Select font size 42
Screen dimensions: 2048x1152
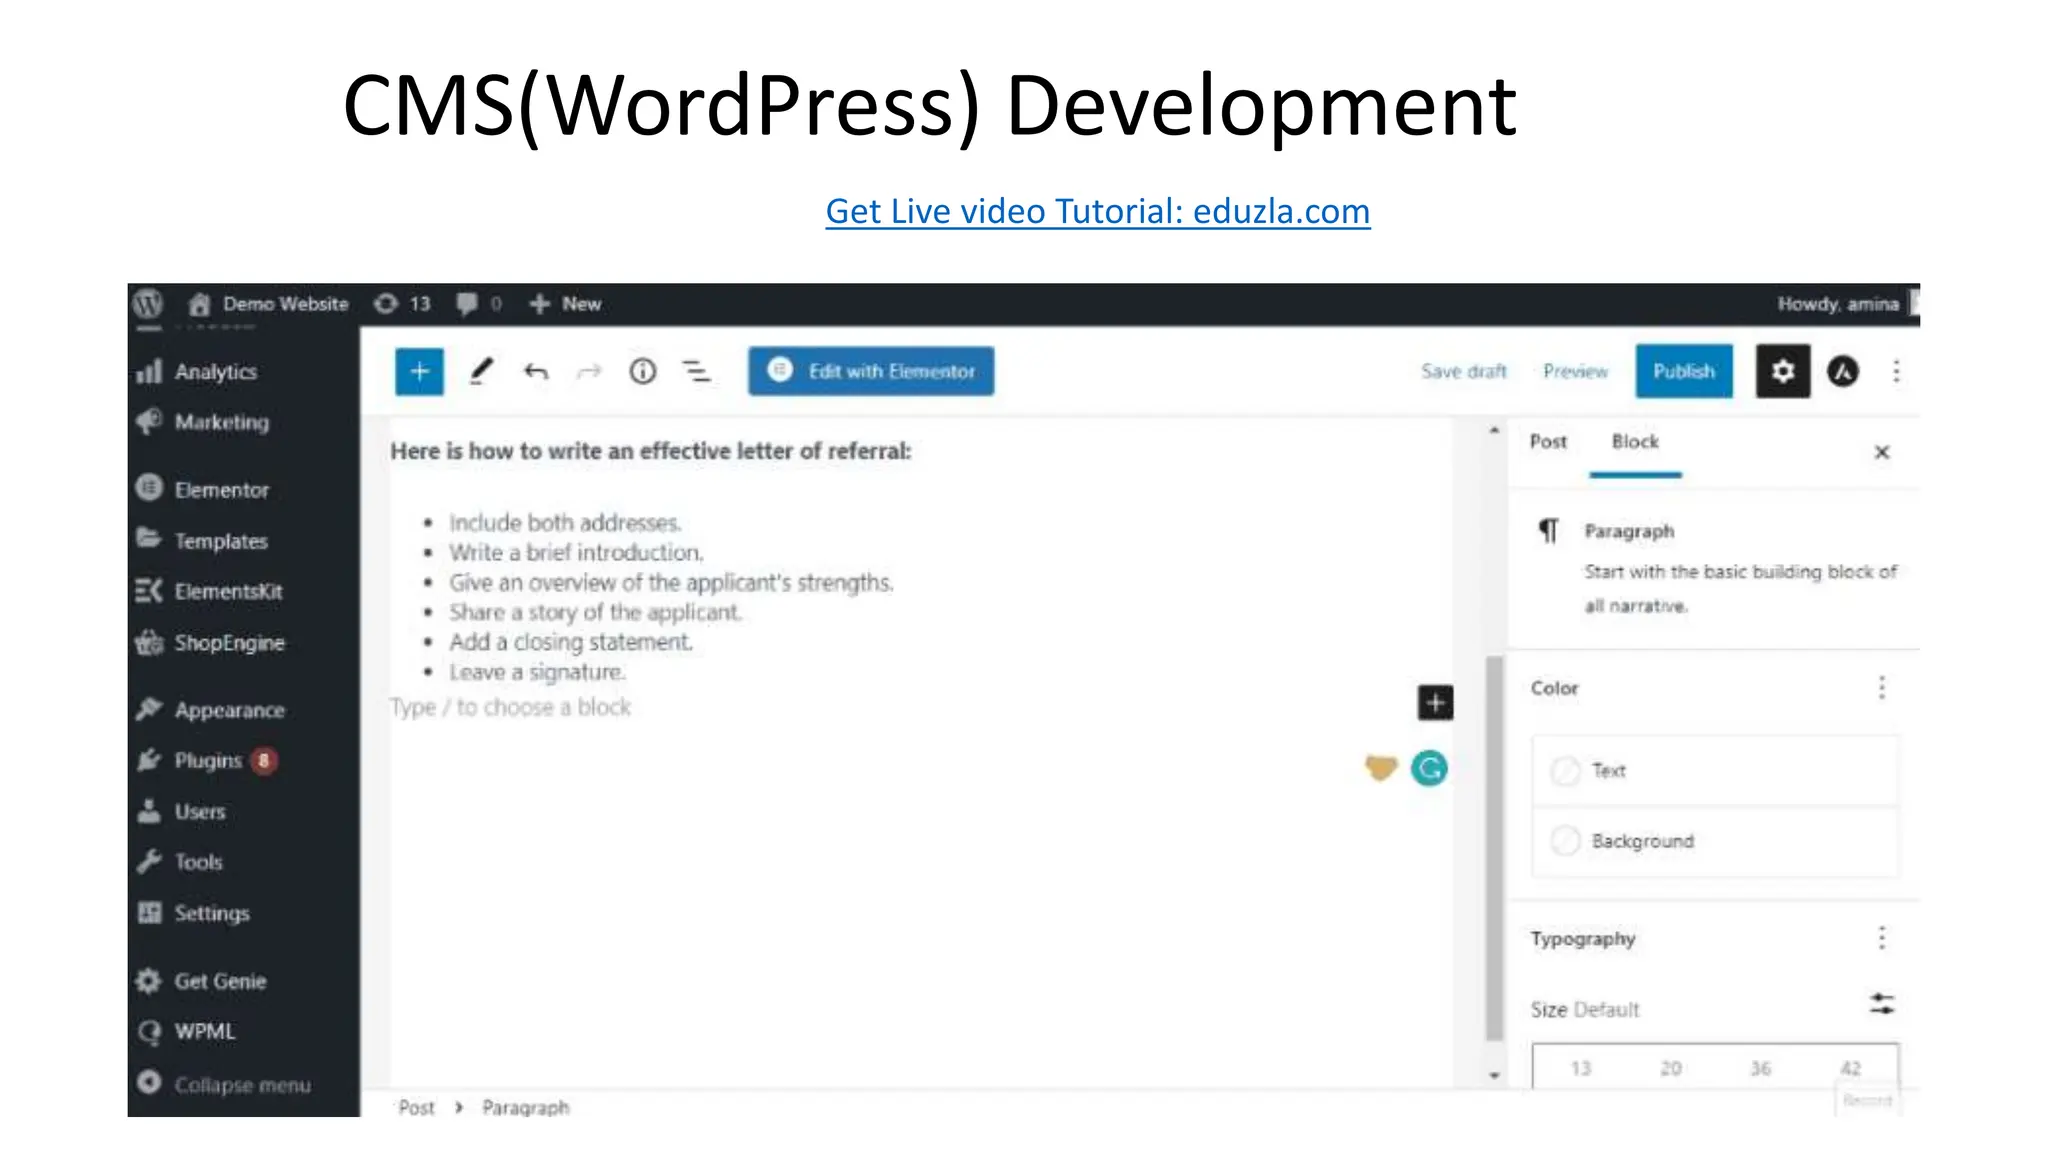click(1850, 1069)
